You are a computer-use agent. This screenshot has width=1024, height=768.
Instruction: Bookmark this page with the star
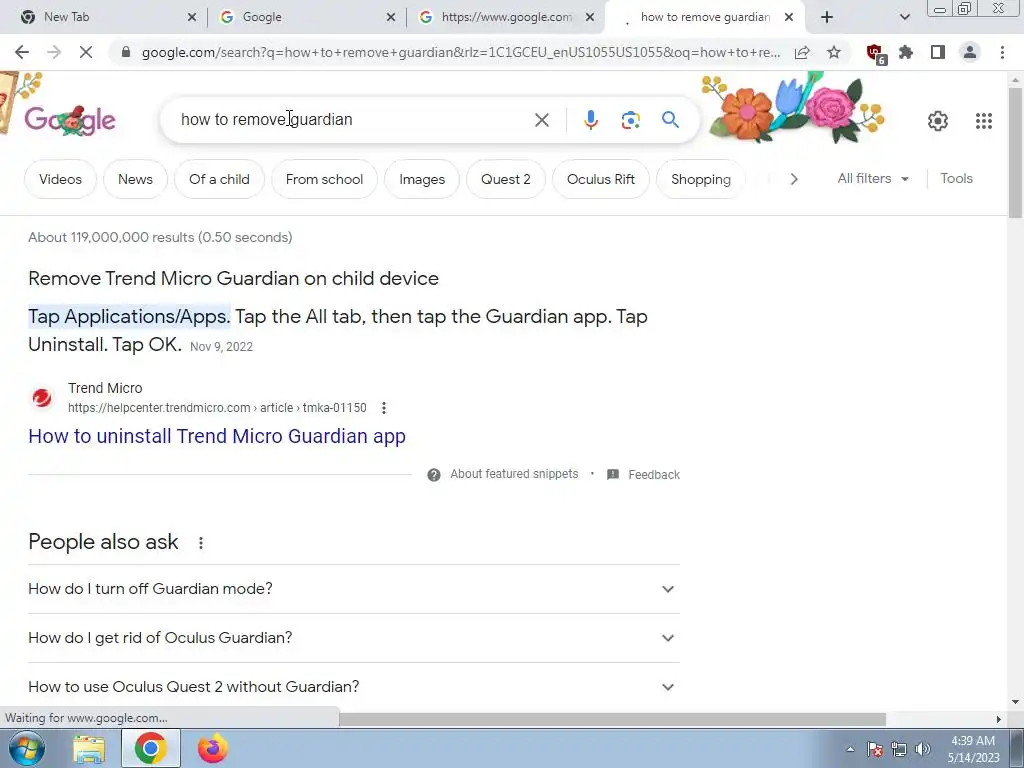pos(834,52)
